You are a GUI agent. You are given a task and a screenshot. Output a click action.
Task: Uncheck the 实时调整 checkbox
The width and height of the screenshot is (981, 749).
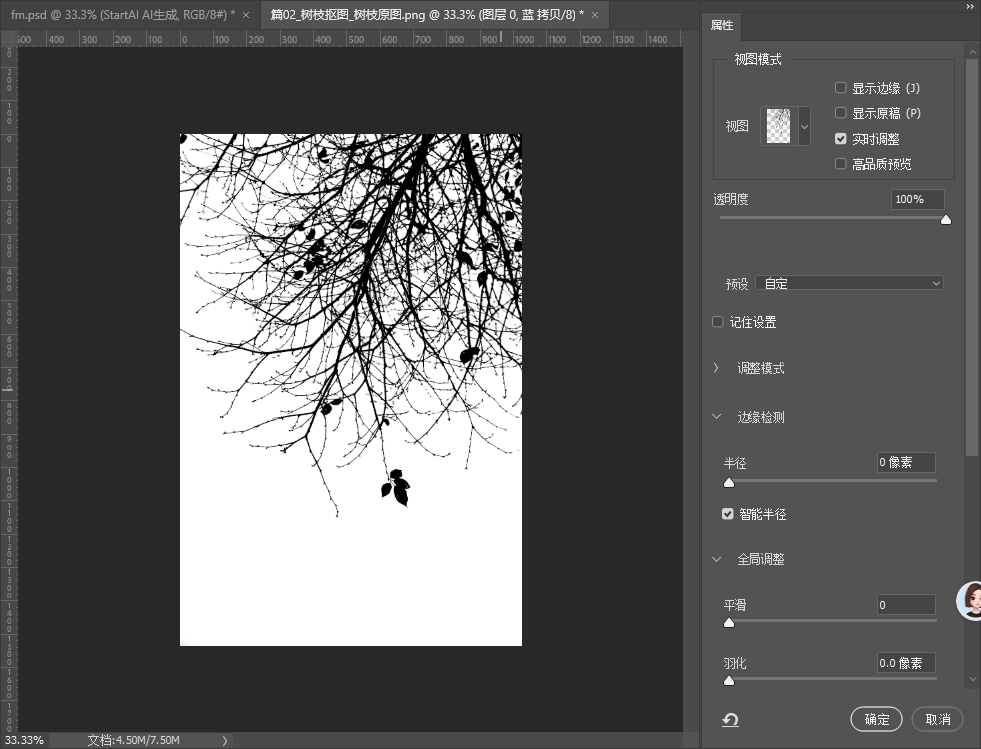(841, 138)
